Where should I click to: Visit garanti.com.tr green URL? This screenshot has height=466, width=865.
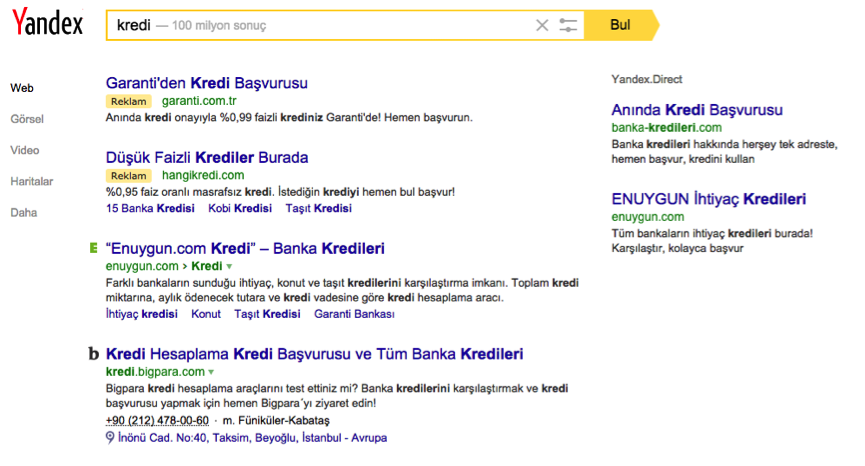pos(199,101)
